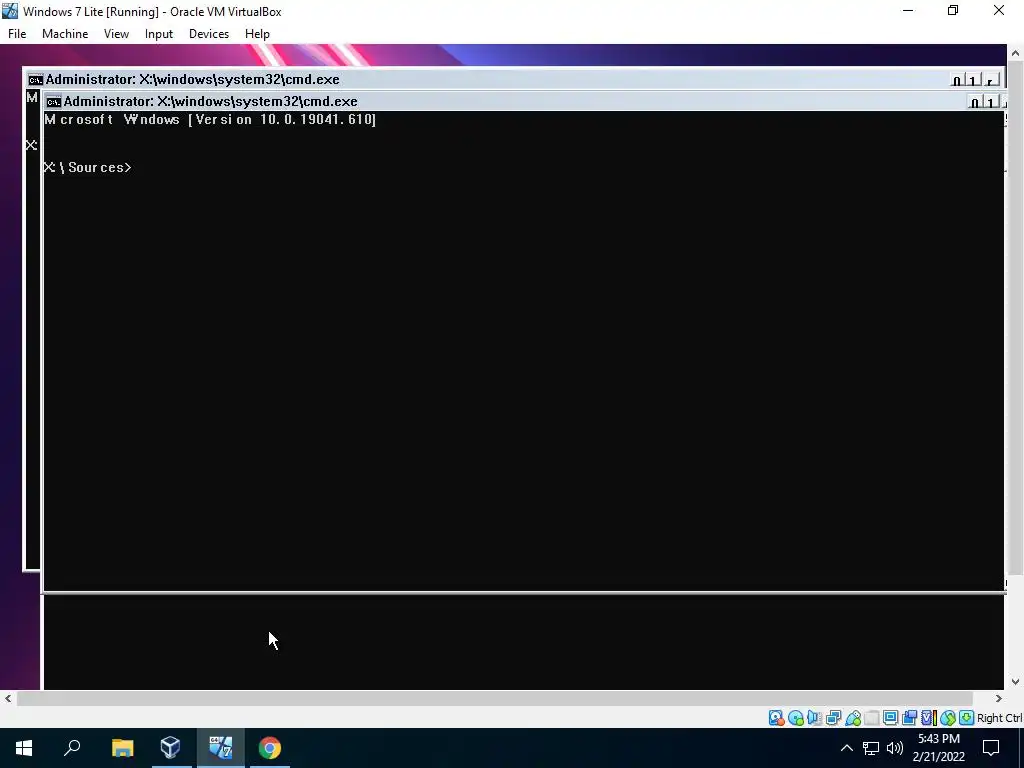Click the horizontal scrollbar left arrow
Image resolution: width=1024 pixels, height=768 pixels.
[x=8, y=699]
